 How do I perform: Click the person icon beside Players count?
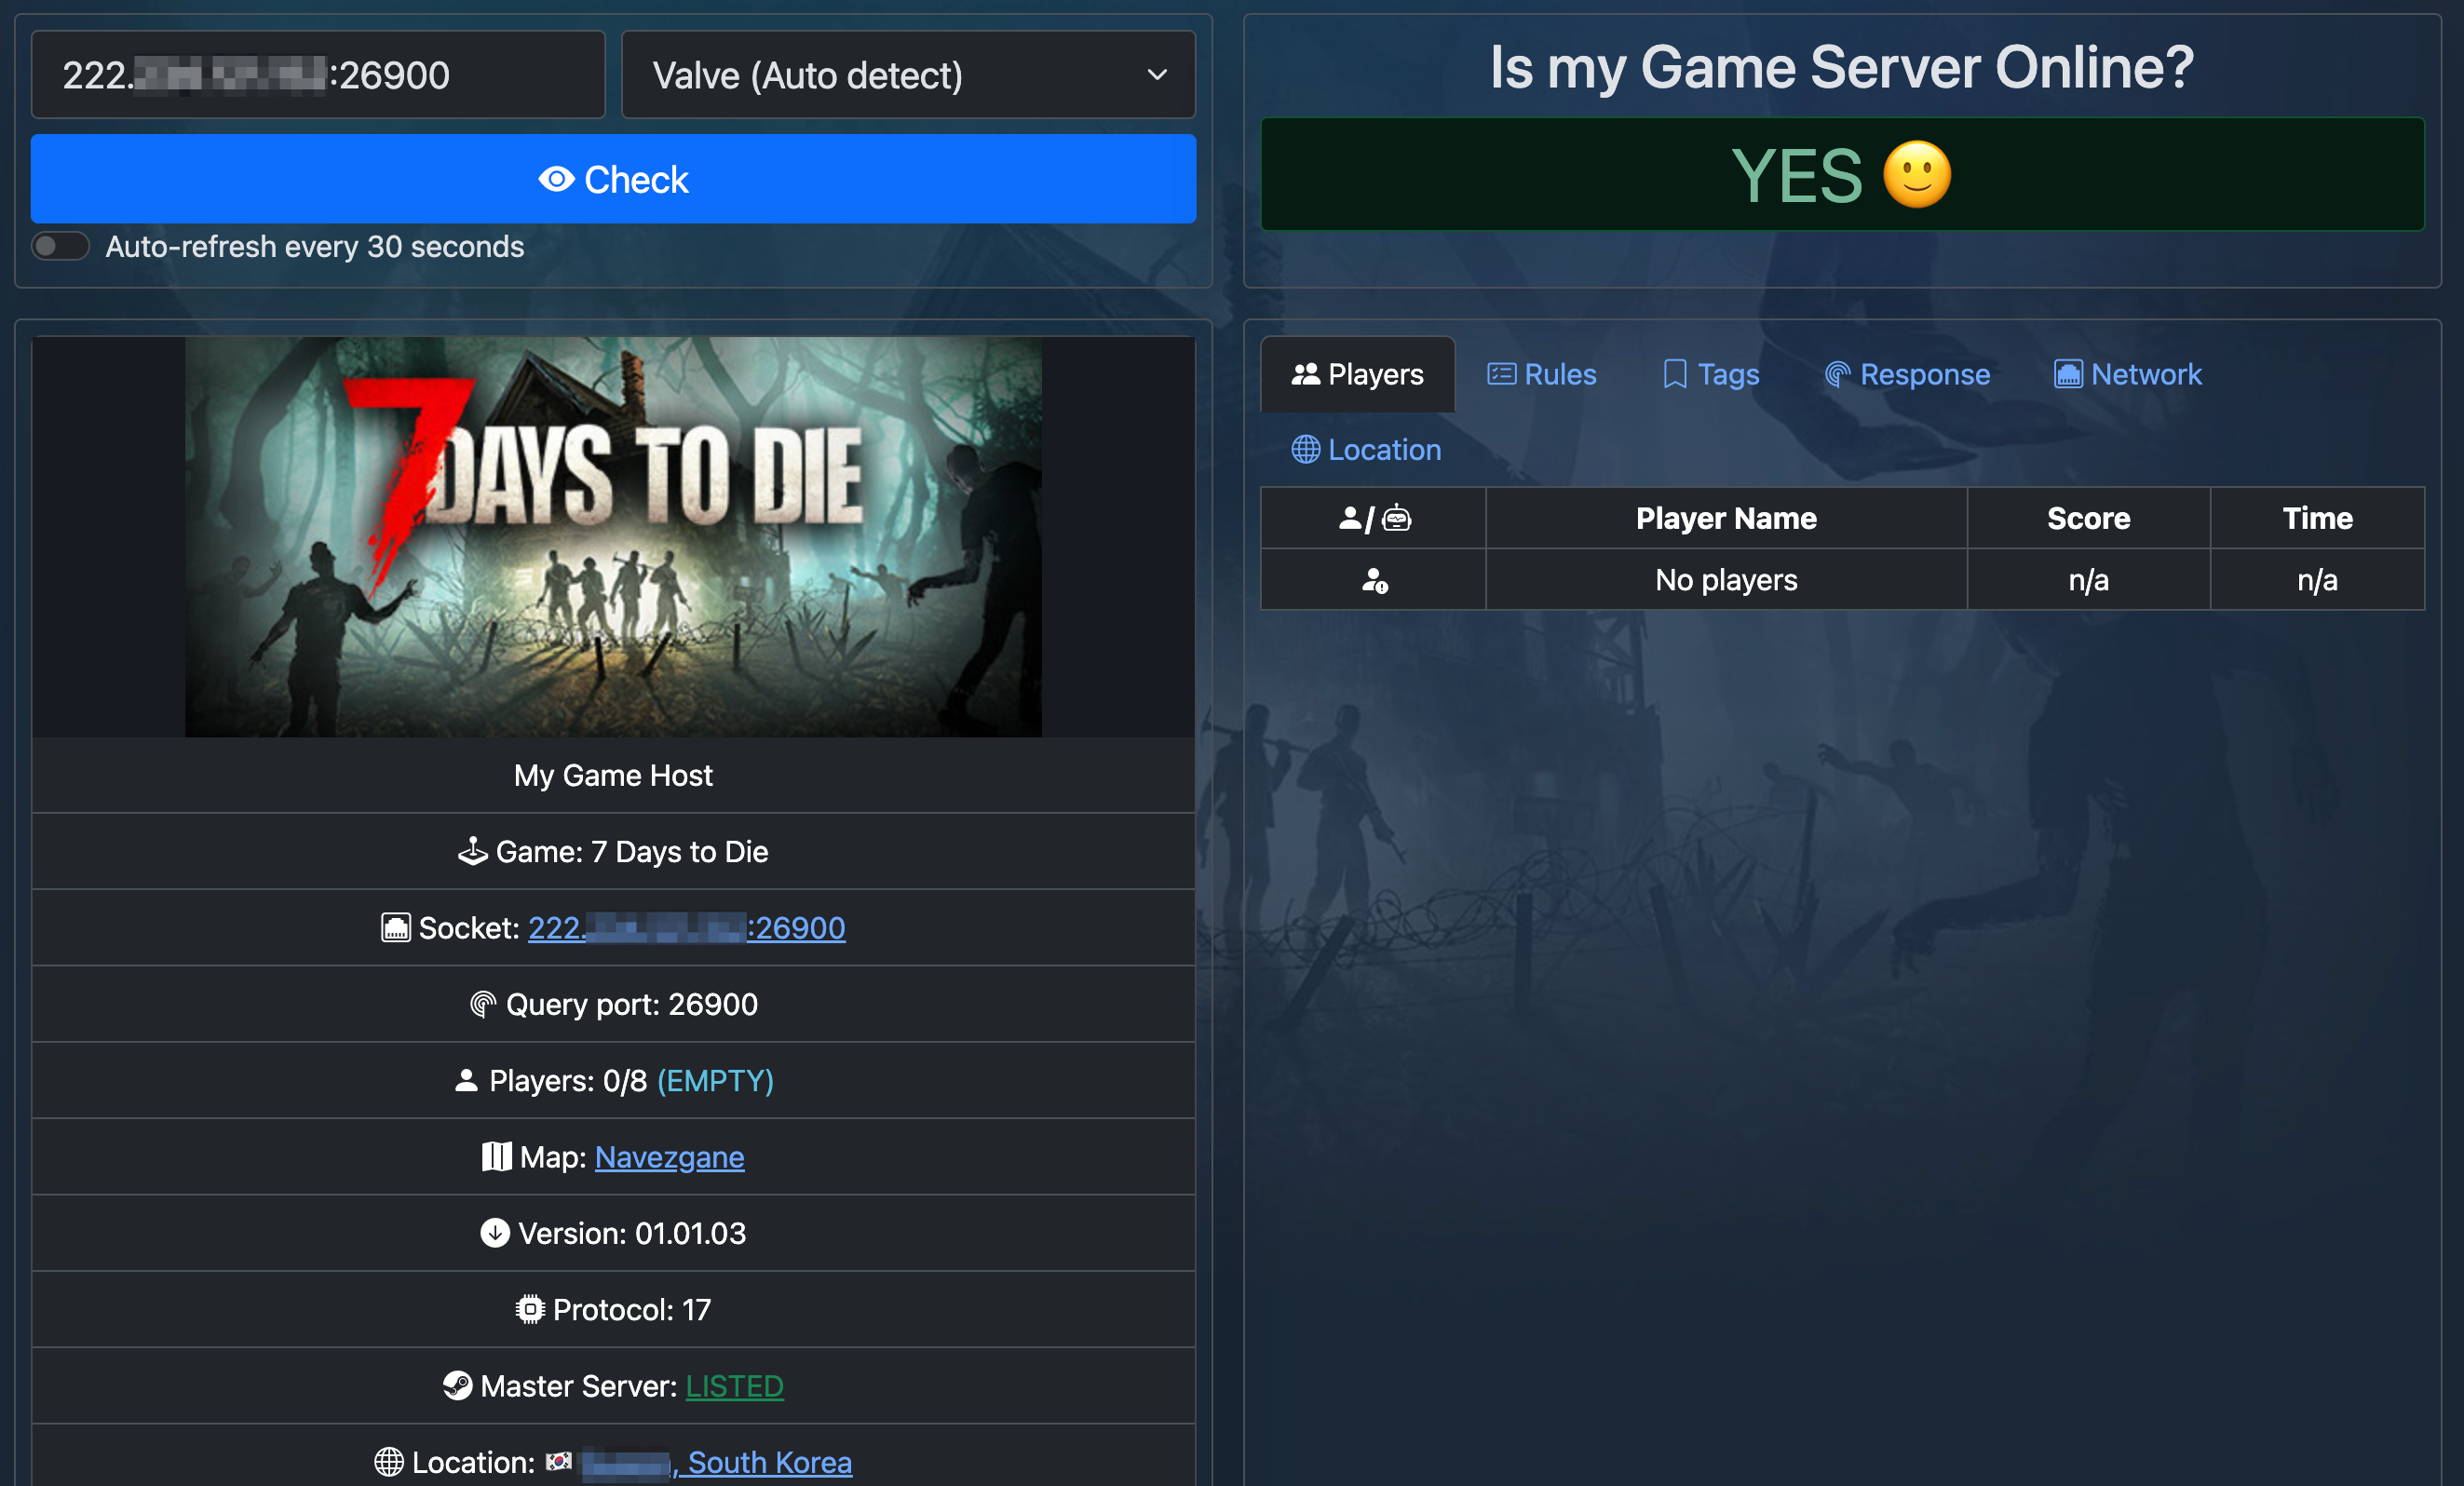[x=466, y=1080]
